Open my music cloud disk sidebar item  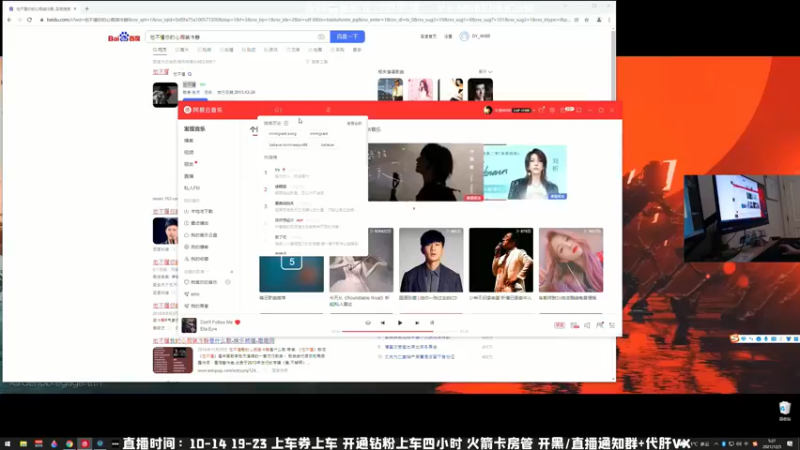tap(201, 235)
